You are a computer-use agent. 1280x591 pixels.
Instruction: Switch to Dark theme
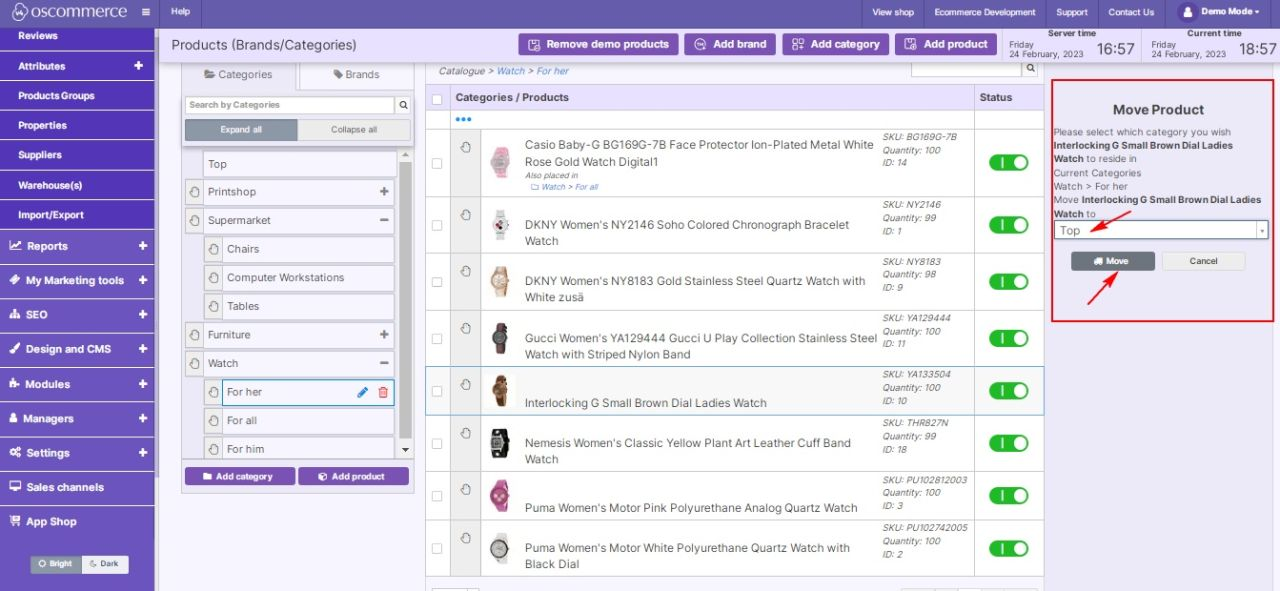click(x=105, y=564)
